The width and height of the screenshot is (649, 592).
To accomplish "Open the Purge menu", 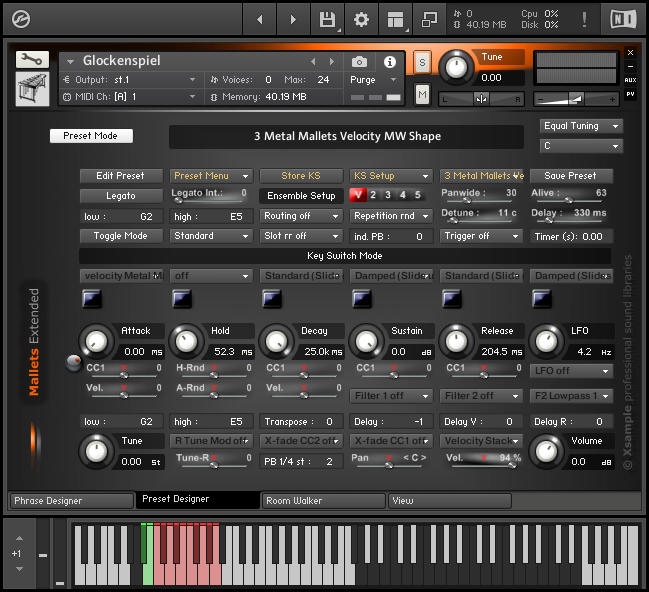I will (x=373, y=79).
